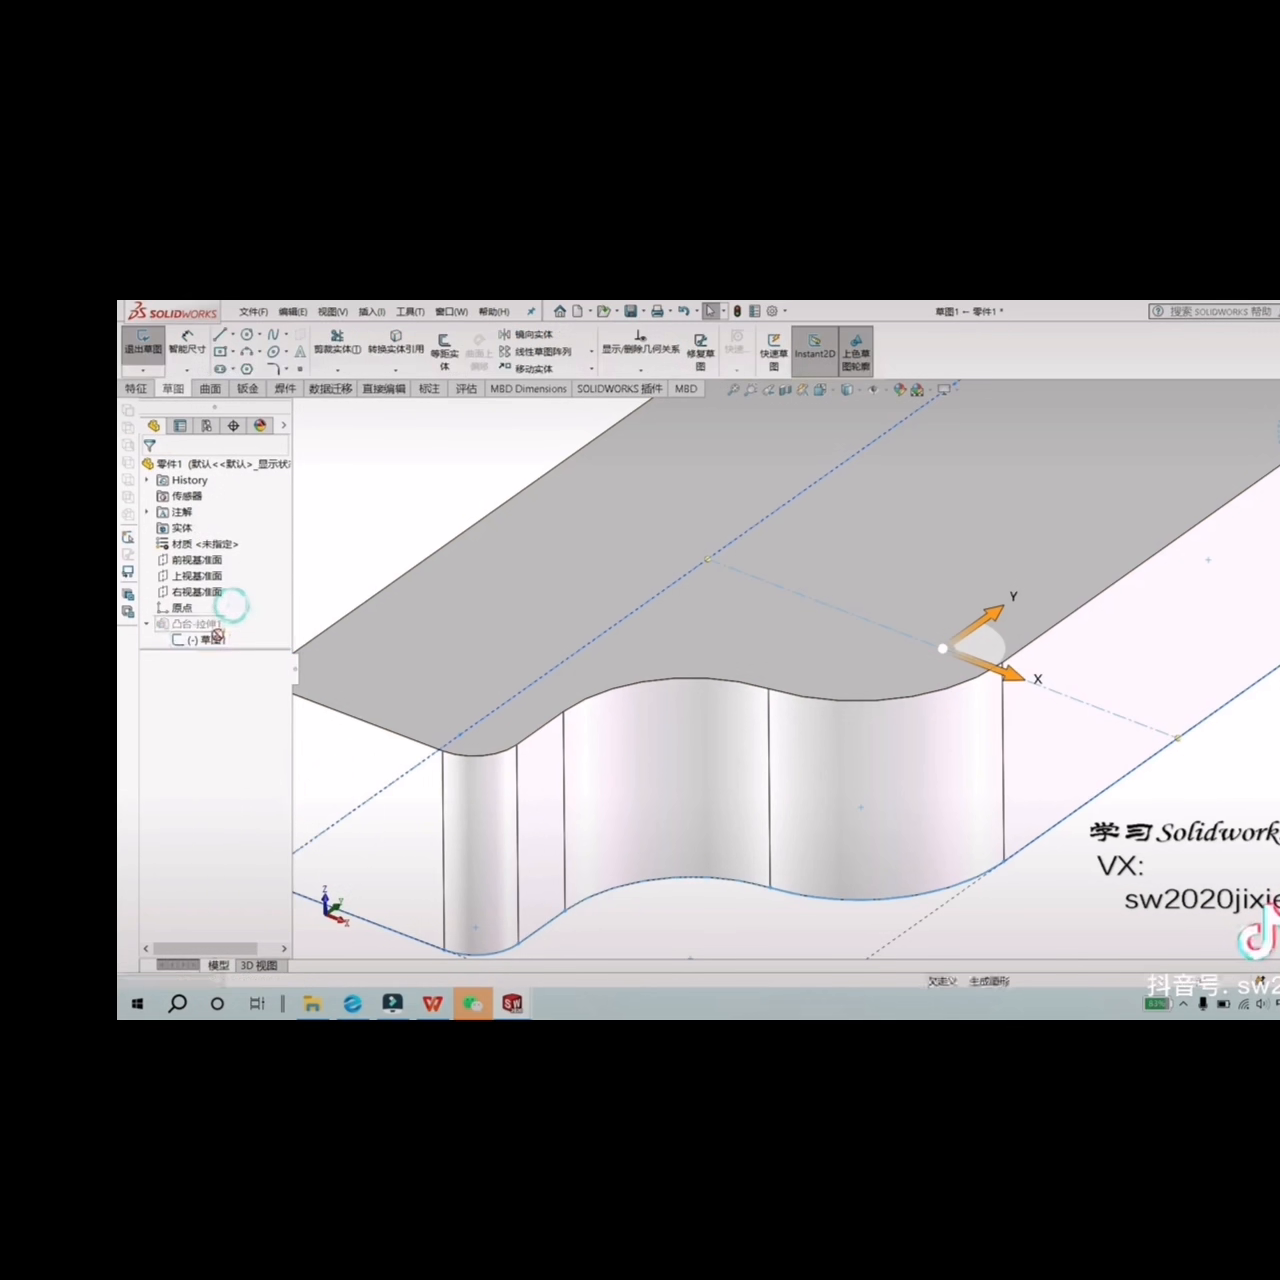Open dropdown arrow under 退出草图
This screenshot has height=1280, width=1280.
pos(143,370)
